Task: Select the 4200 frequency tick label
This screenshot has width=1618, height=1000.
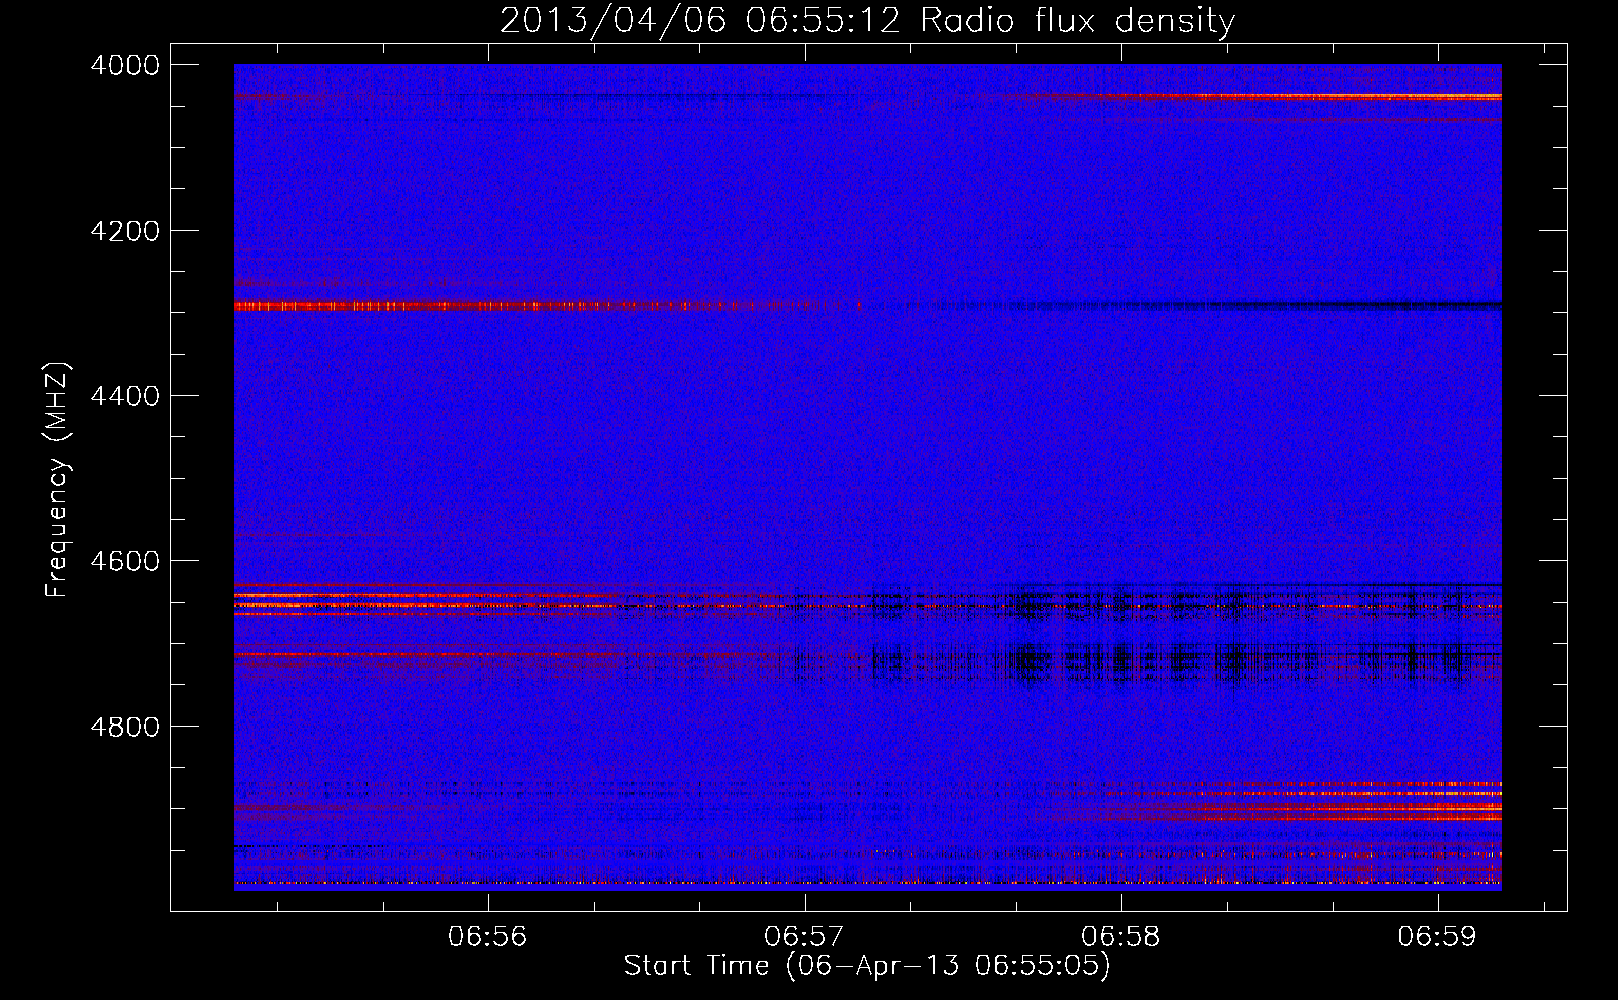Action: tap(125, 231)
